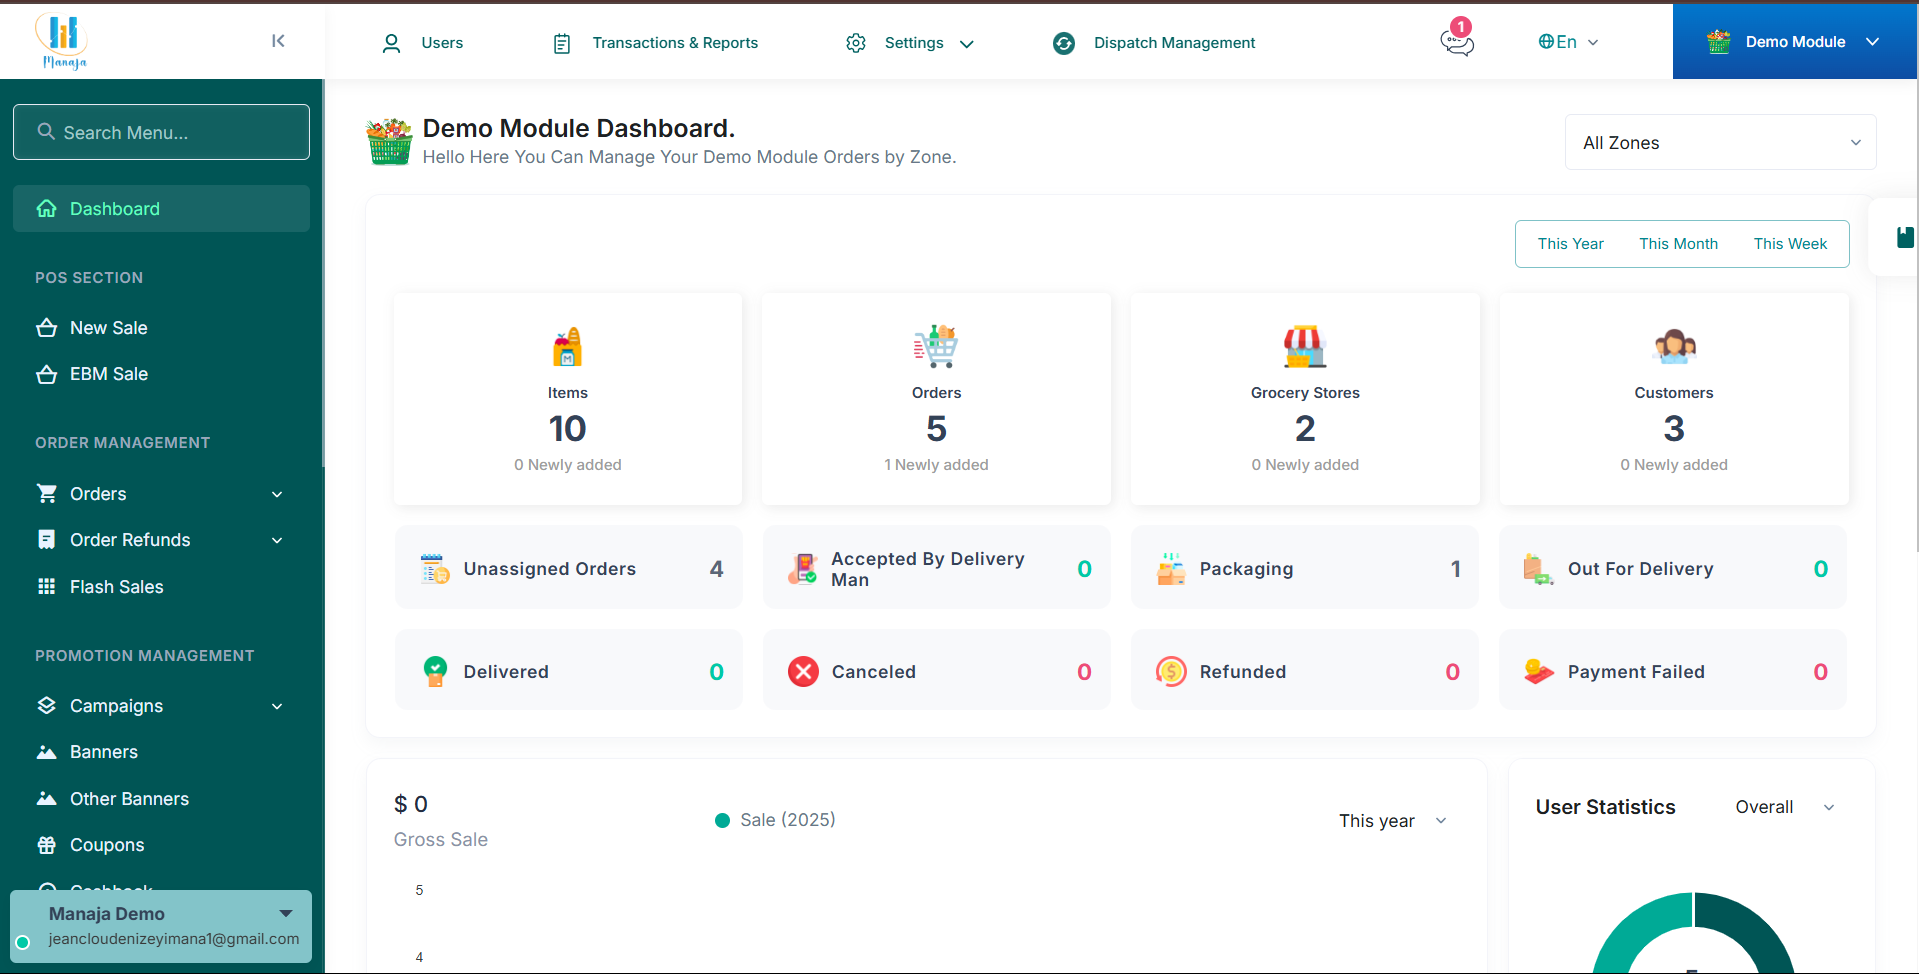Open the Canceled orders card
Viewport: 1919px width, 974px height.
[936, 671]
